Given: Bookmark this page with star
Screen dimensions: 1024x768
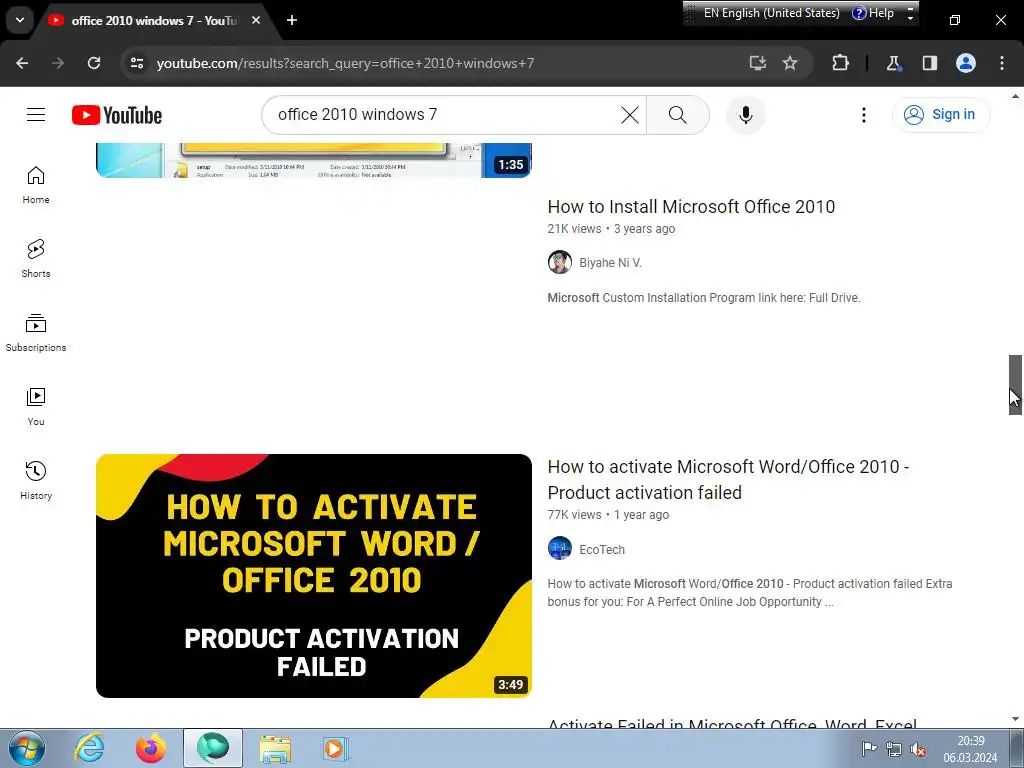Looking at the screenshot, I should tap(790, 63).
